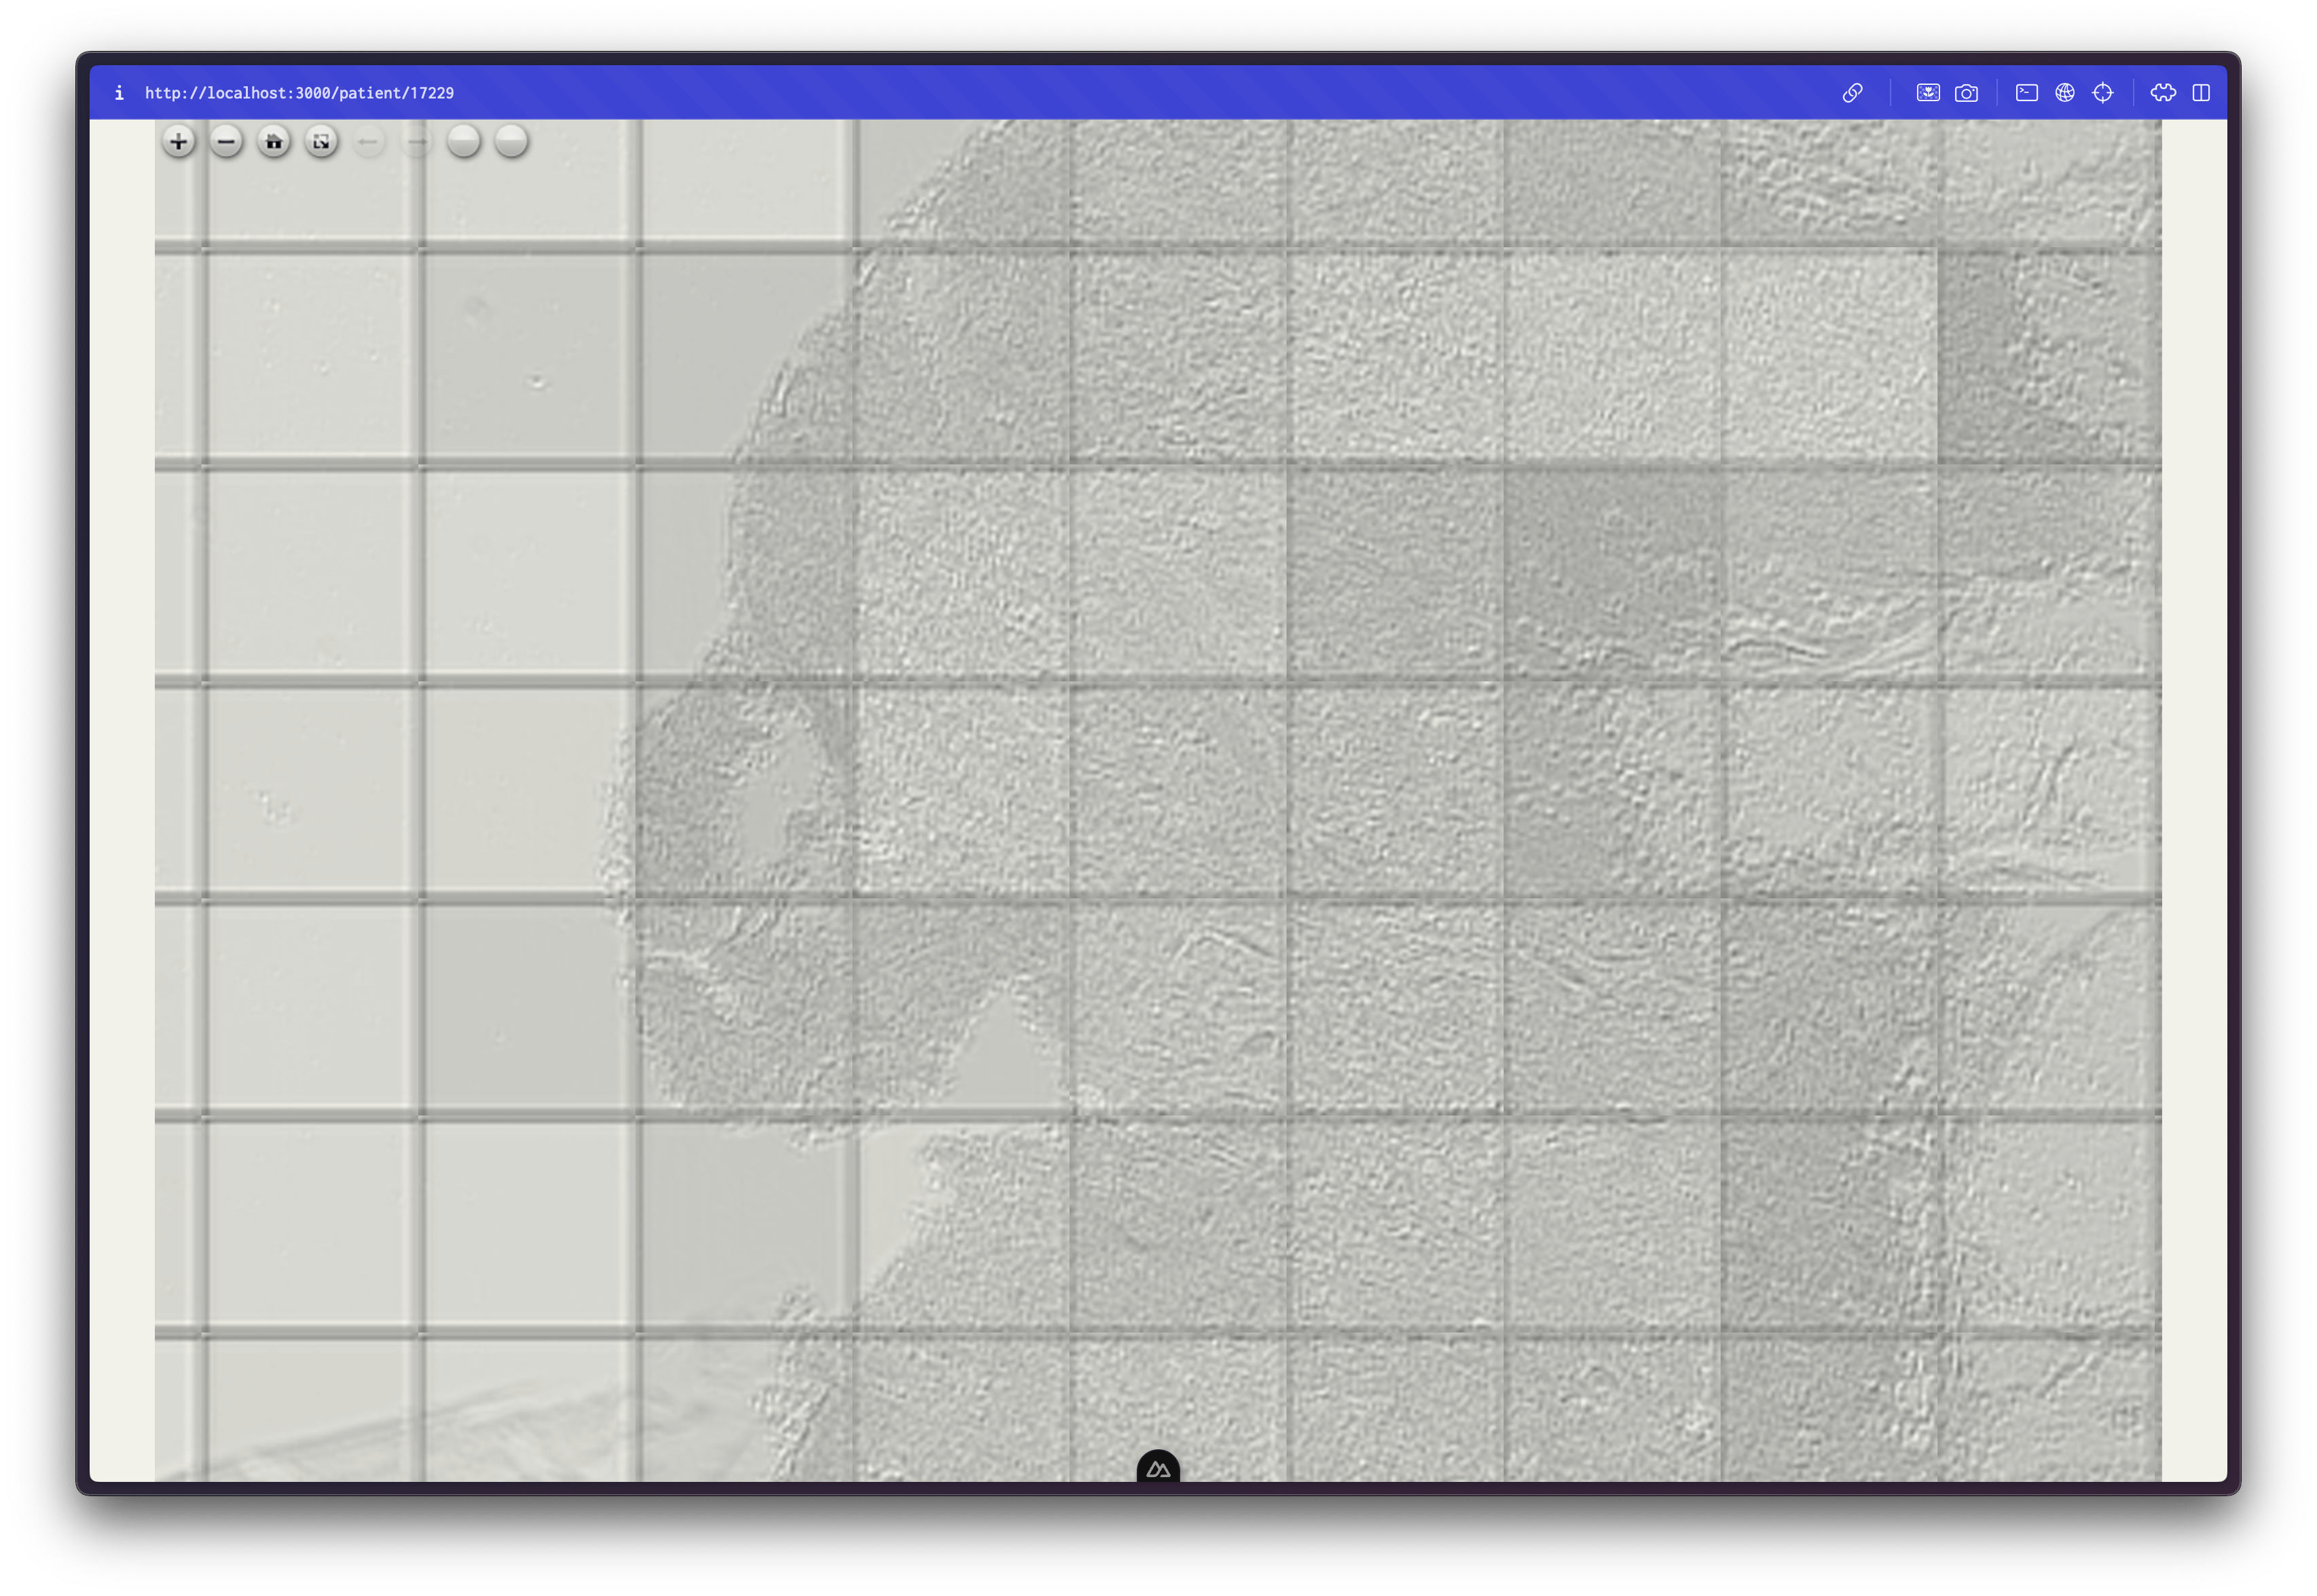Click the localhost patient URL field

[x=299, y=93]
